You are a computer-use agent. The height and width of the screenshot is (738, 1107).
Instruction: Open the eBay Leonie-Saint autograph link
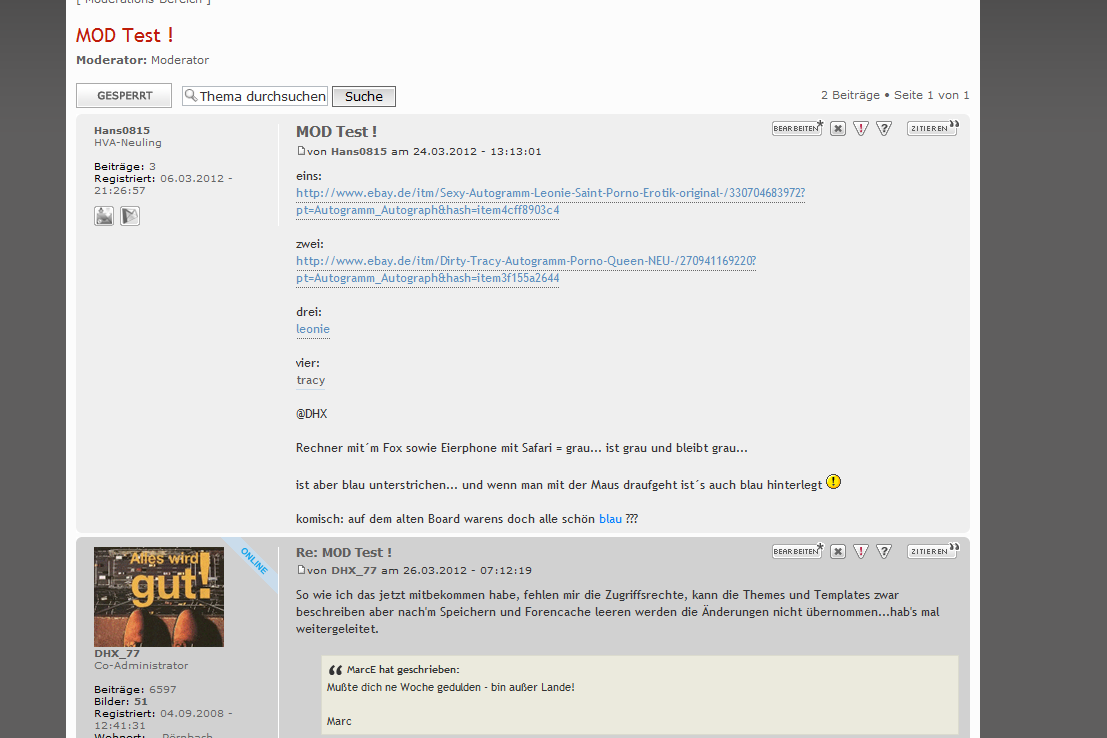click(550, 201)
